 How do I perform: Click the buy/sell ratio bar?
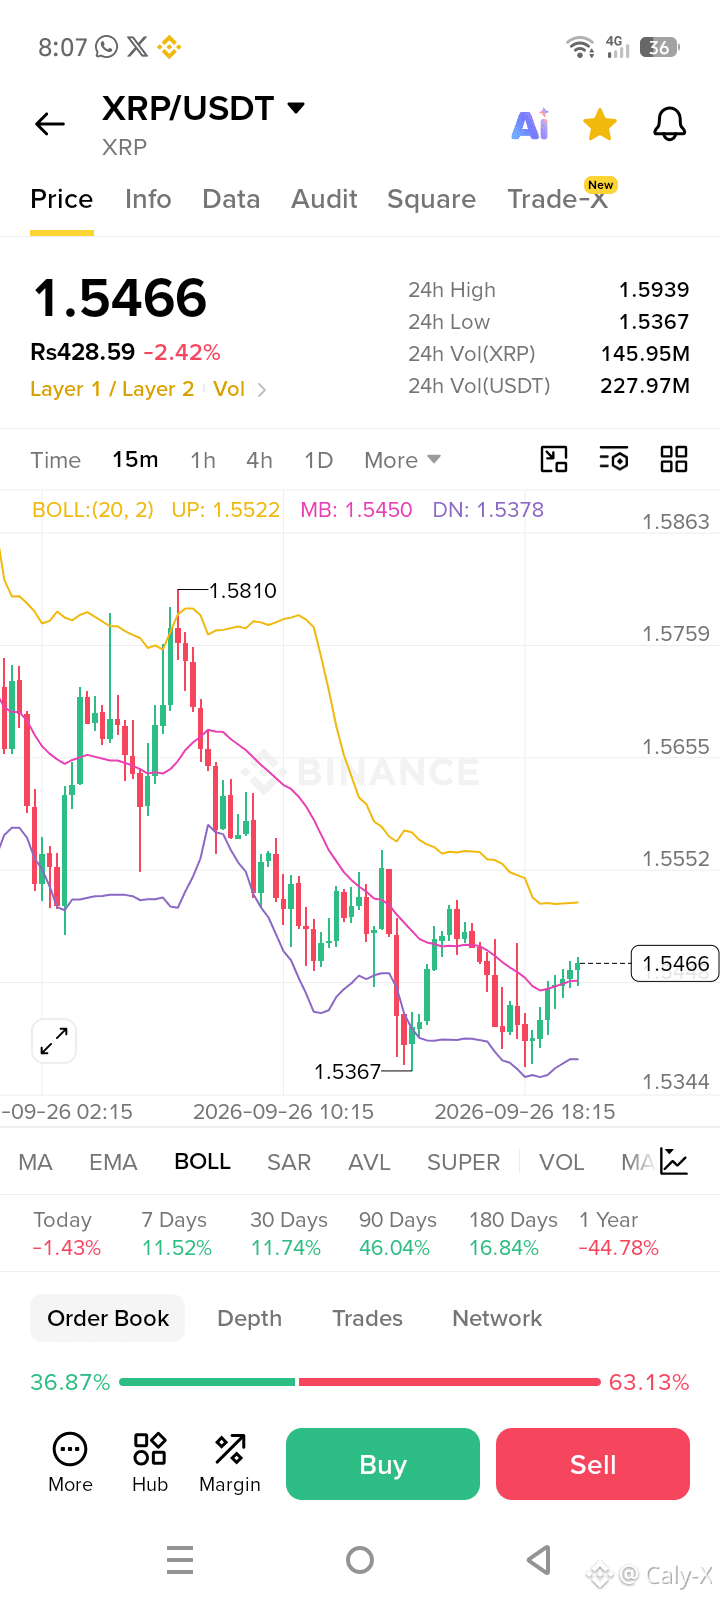point(360,1382)
